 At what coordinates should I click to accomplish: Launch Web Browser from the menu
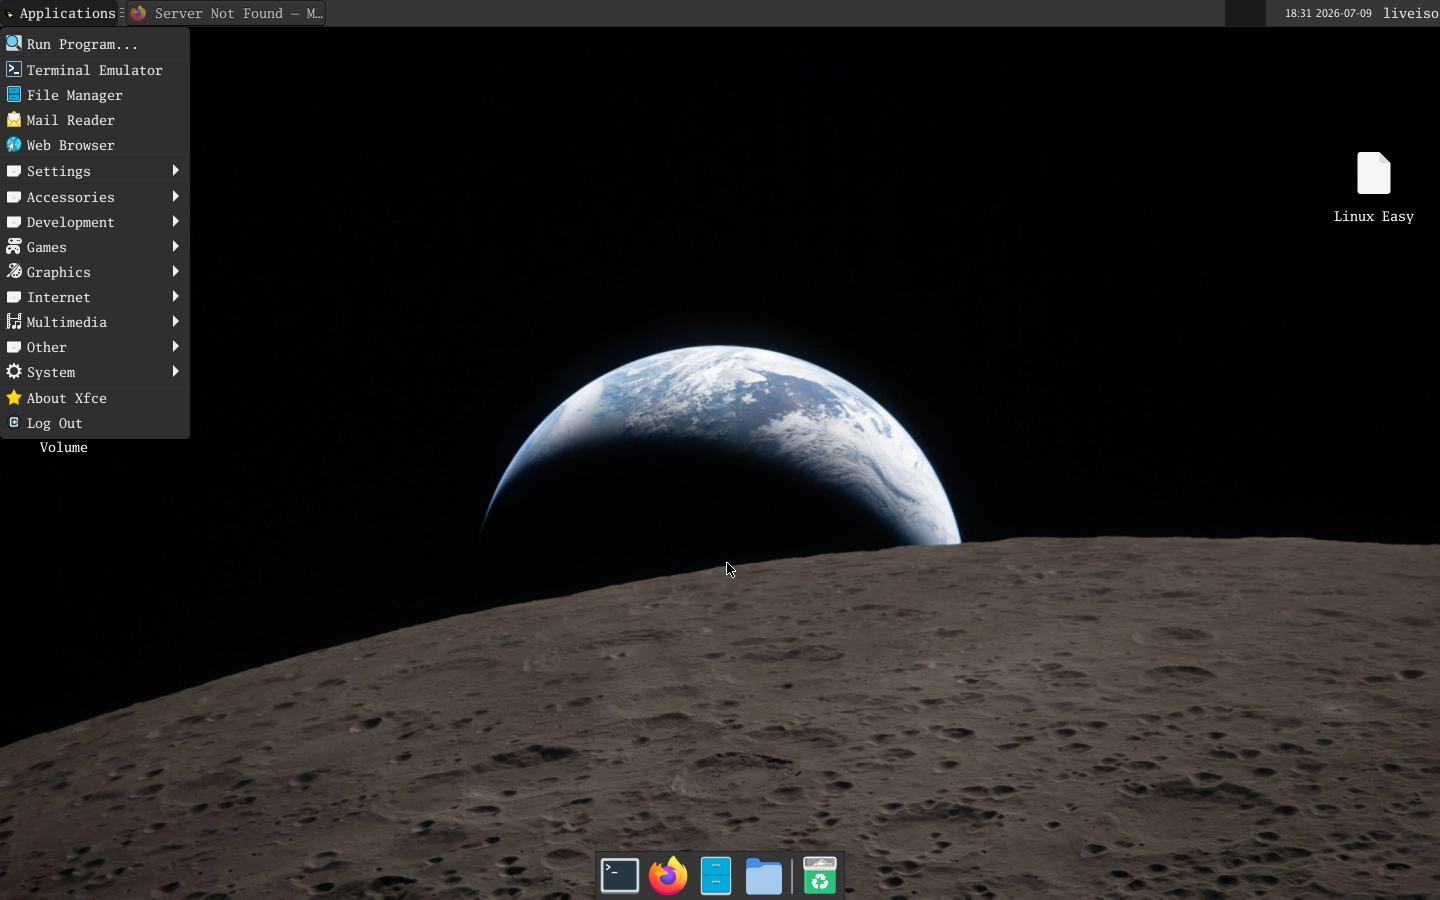[95, 145]
